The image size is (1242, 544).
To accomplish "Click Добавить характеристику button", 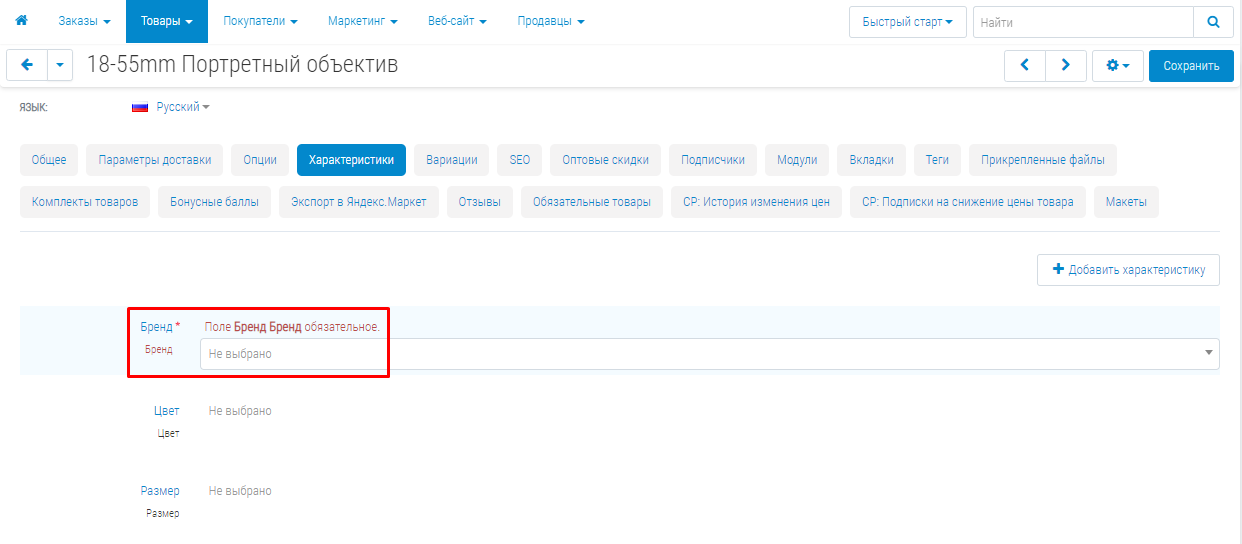I will tap(1128, 270).
